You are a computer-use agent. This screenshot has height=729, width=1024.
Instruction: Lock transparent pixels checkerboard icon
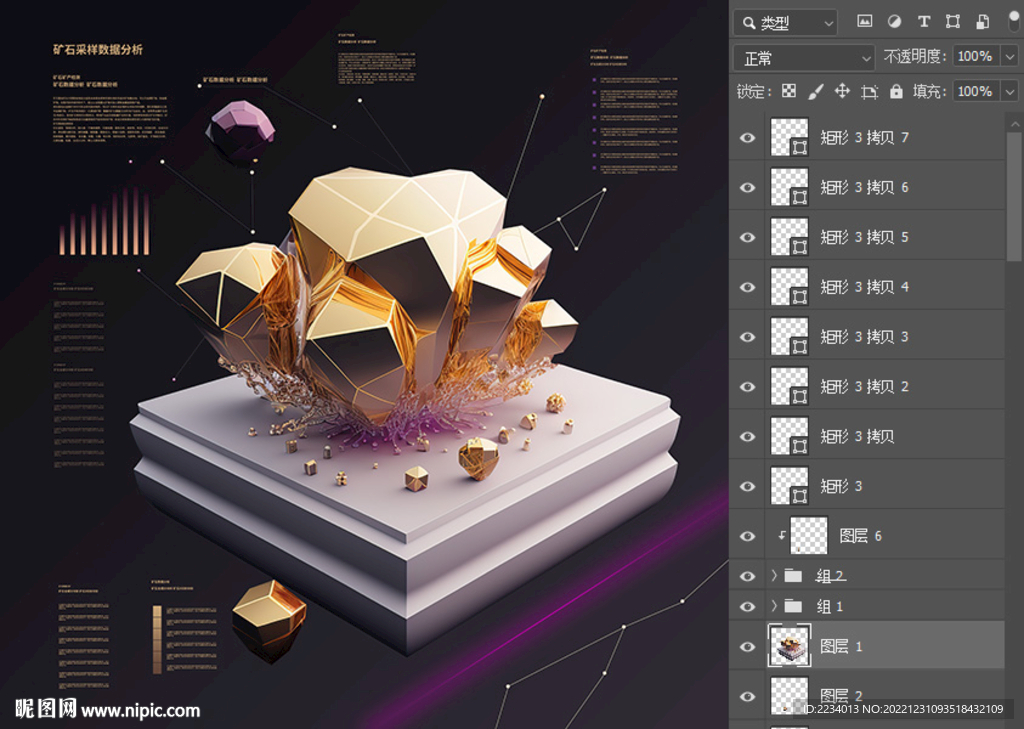click(789, 91)
